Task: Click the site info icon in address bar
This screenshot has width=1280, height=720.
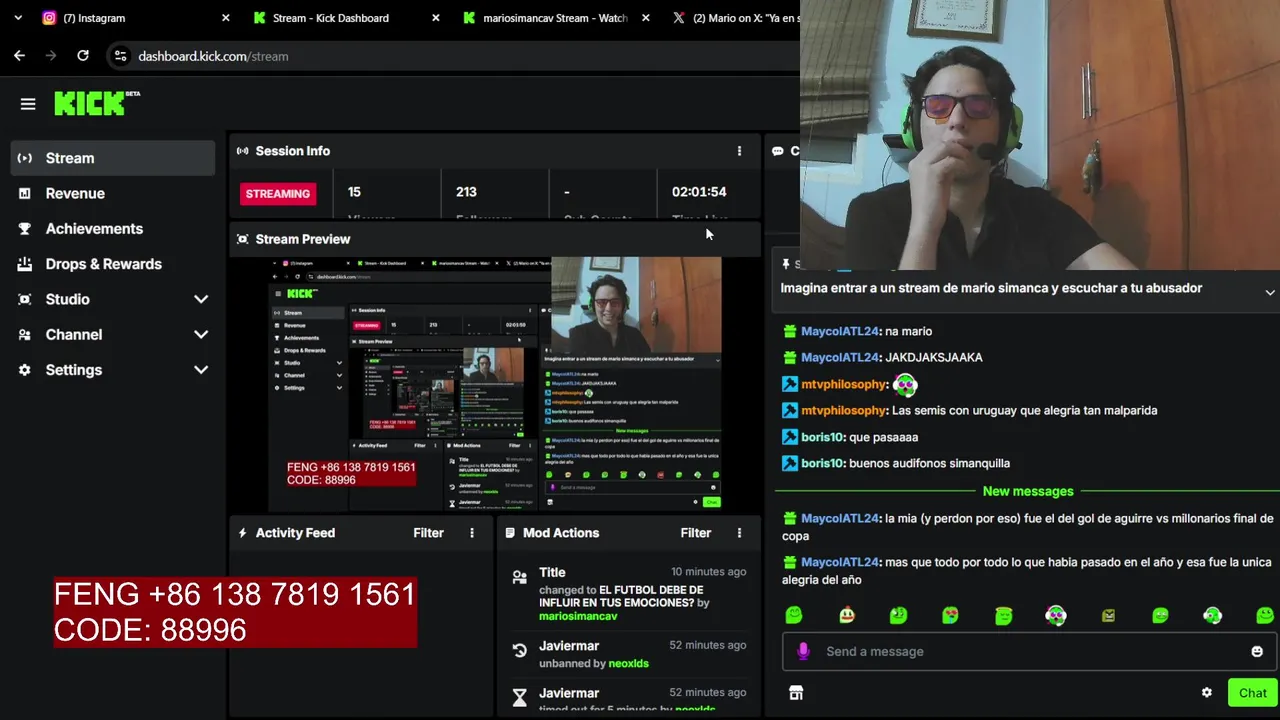Action: click(x=120, y=56)
